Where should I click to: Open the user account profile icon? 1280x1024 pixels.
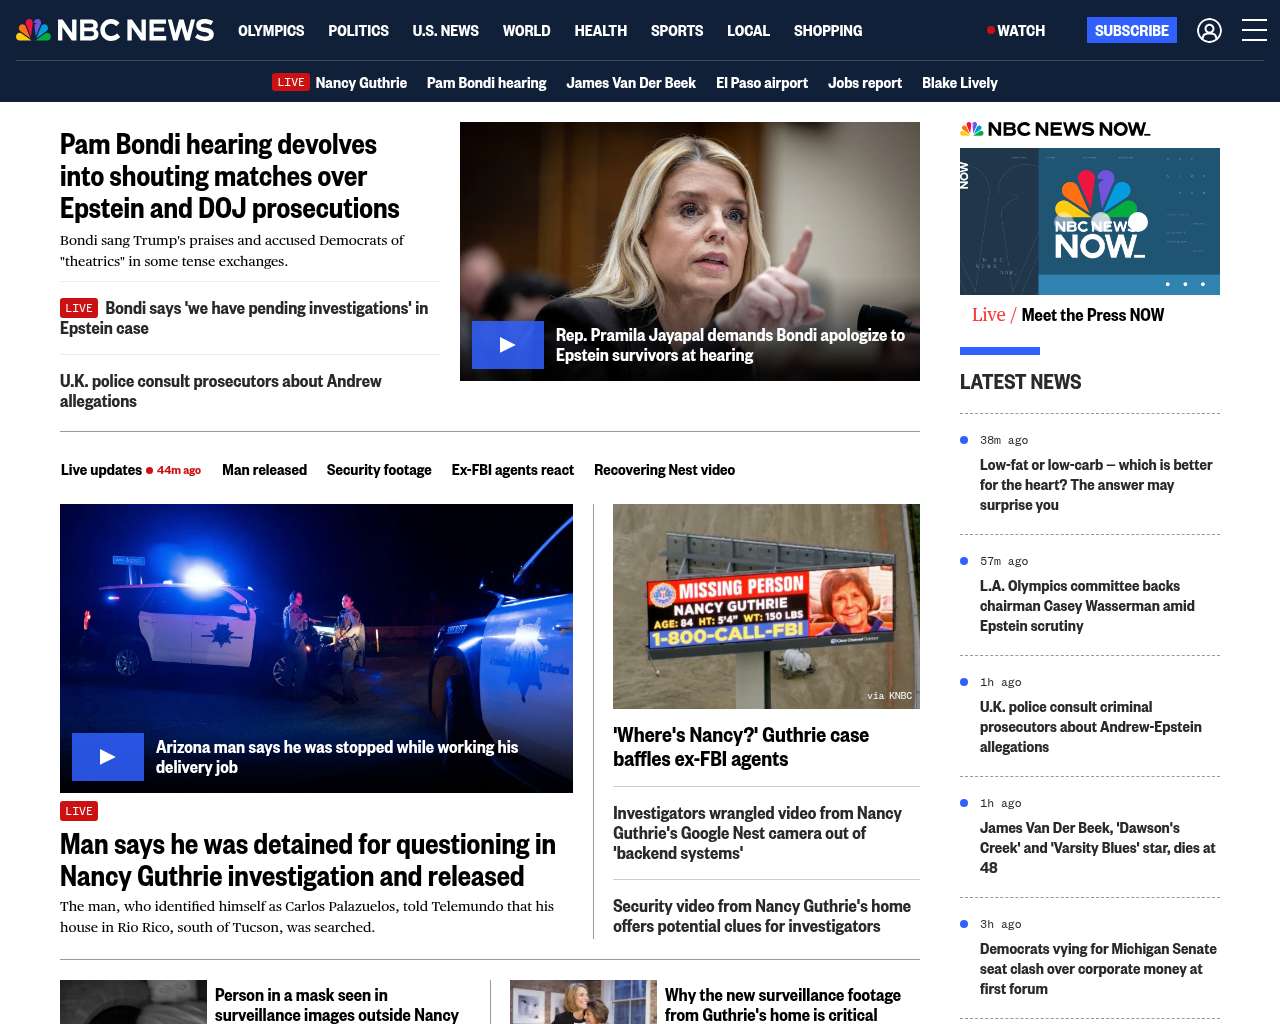pyautogui.click(x=1209, y=31)
